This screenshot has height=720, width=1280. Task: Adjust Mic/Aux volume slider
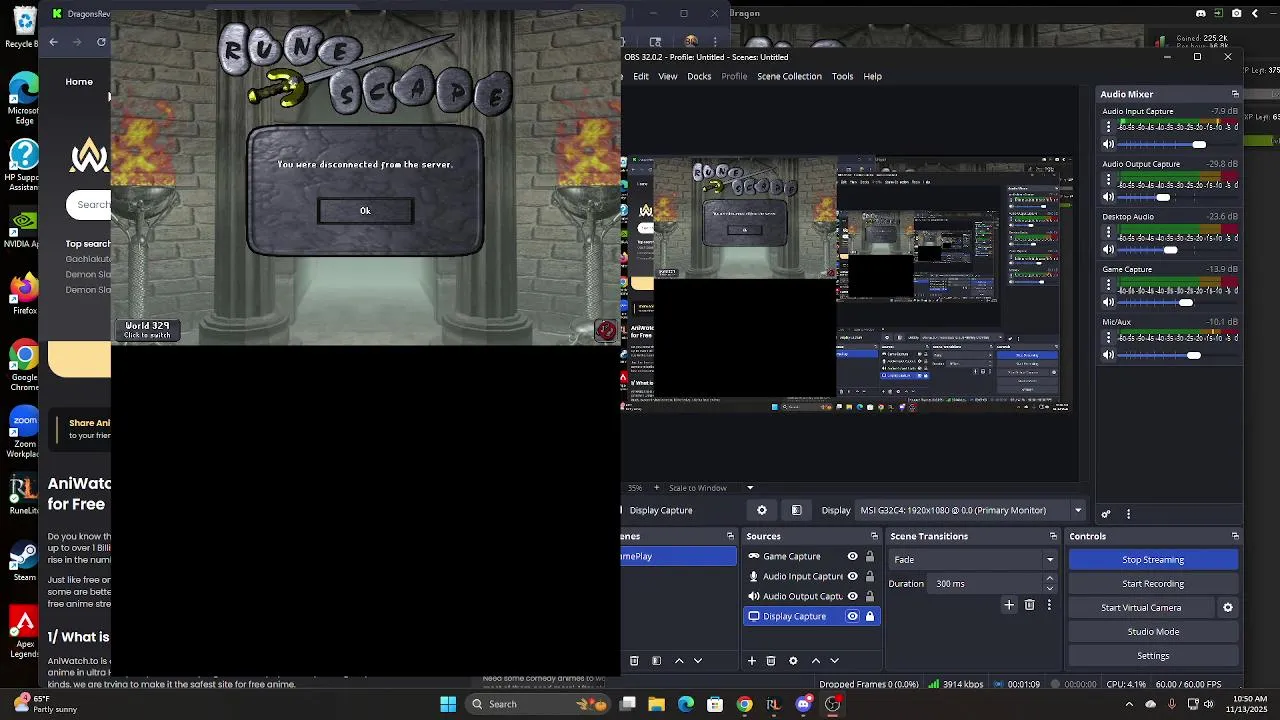point(1177,355)
